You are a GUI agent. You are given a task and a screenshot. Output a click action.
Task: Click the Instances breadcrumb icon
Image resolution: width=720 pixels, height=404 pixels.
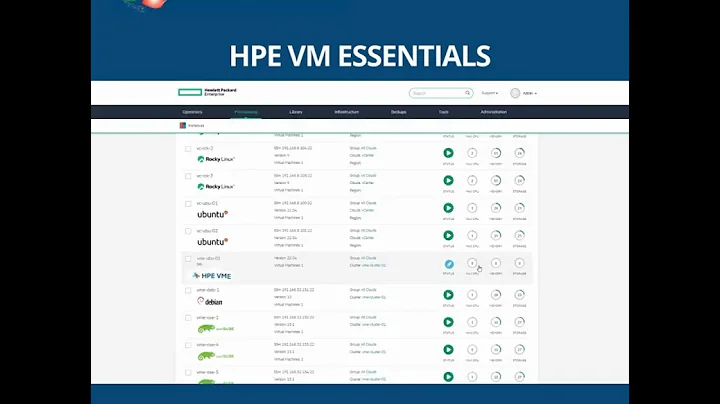pos(183,125)
